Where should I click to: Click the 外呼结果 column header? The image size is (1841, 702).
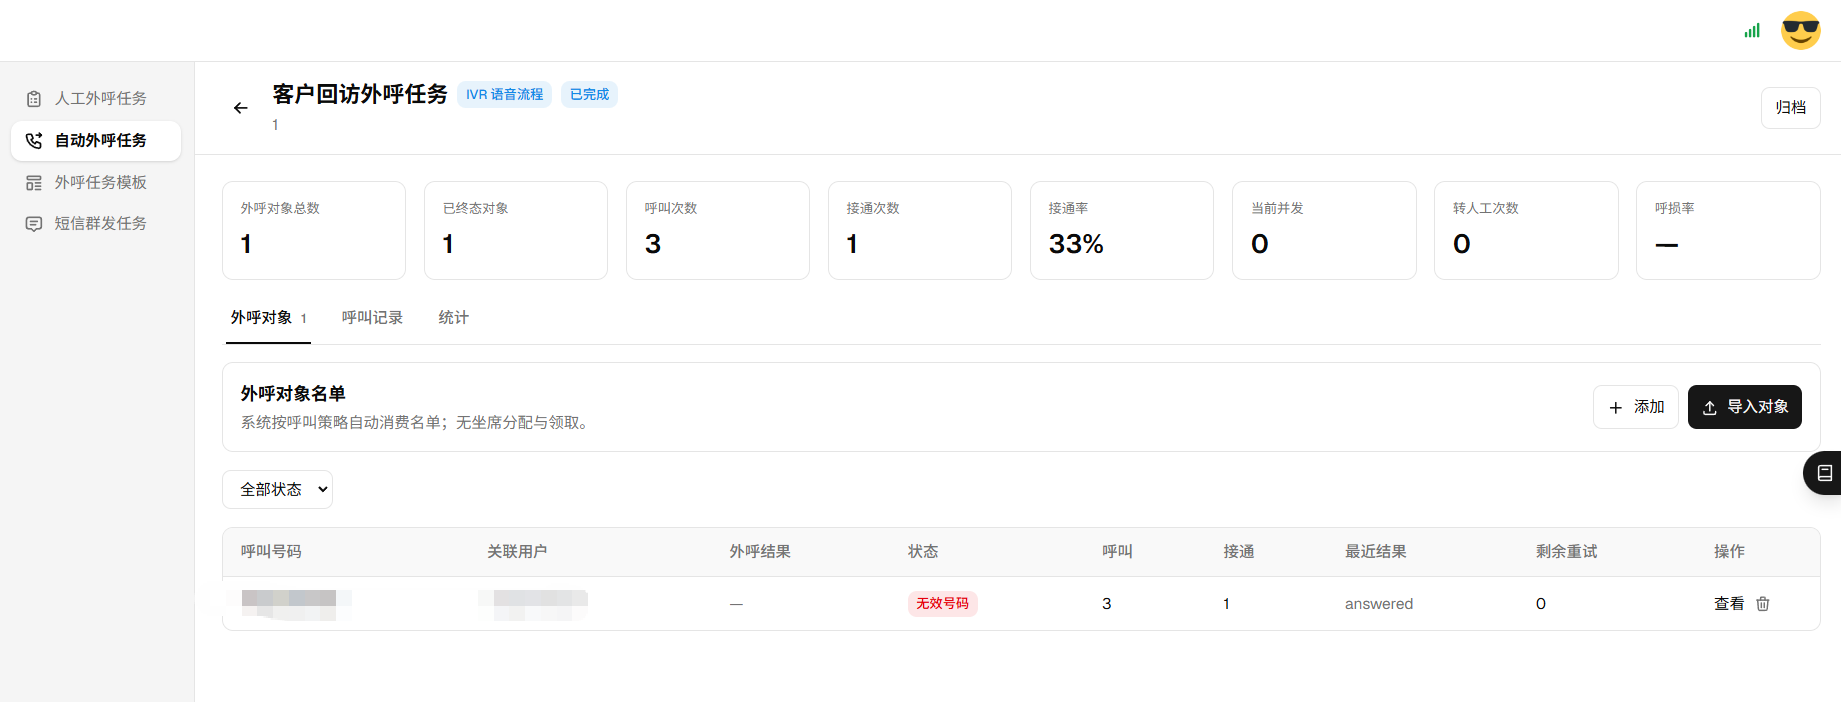tap(760, 552)
